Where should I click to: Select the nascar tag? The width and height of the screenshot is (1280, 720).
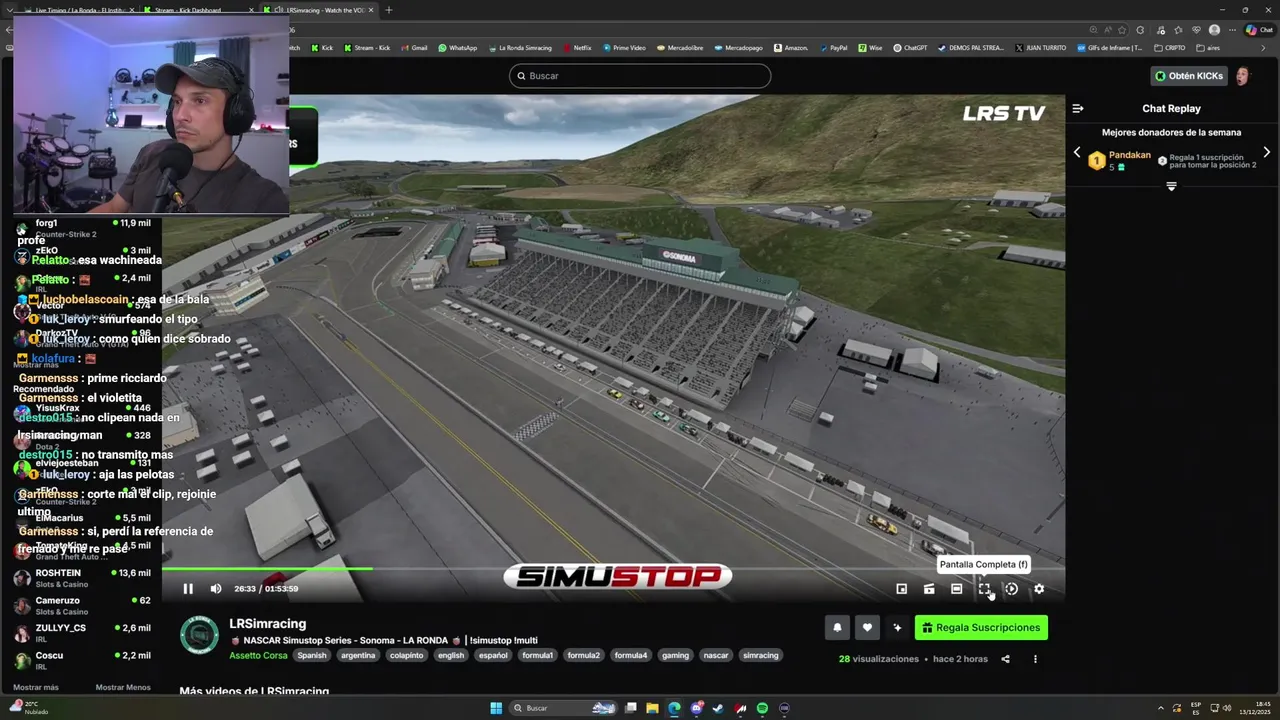(716, 656)
